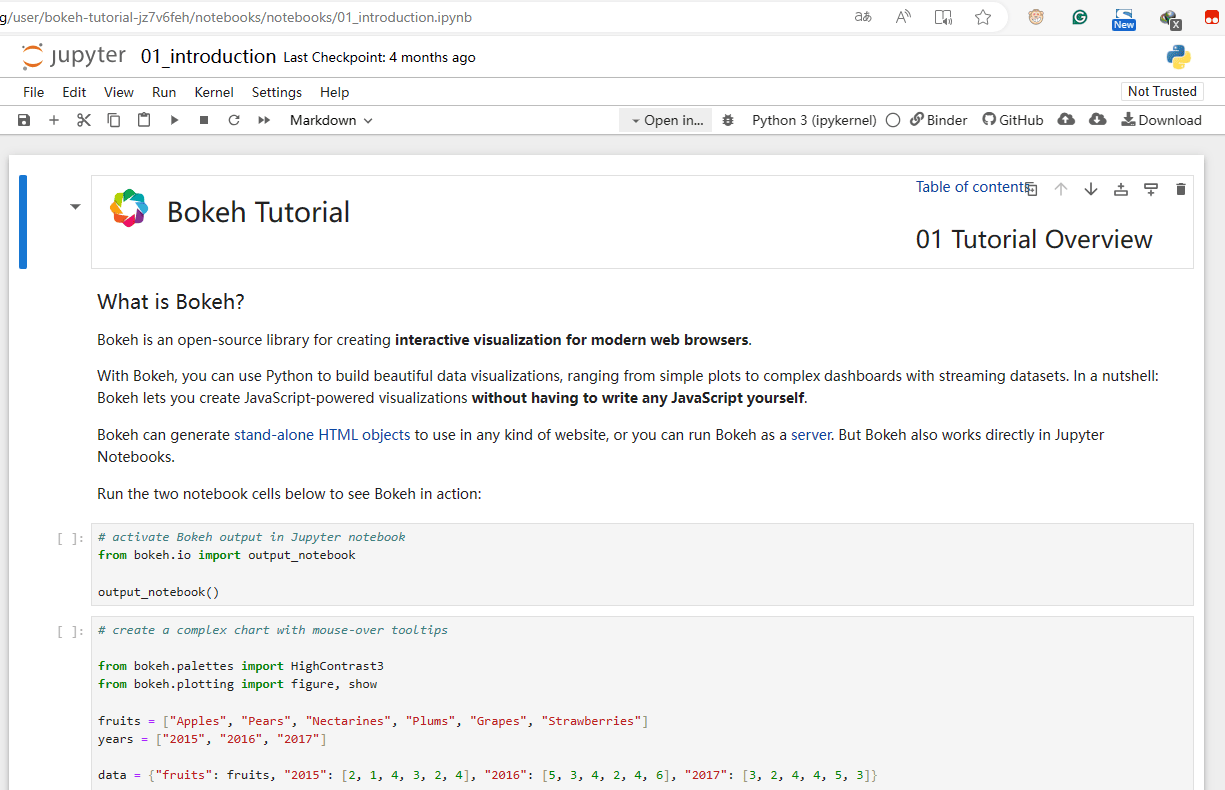Add page to favorites star
Image resolution: width=1225 pixels, height=790 pixels.
pos(983,17)
